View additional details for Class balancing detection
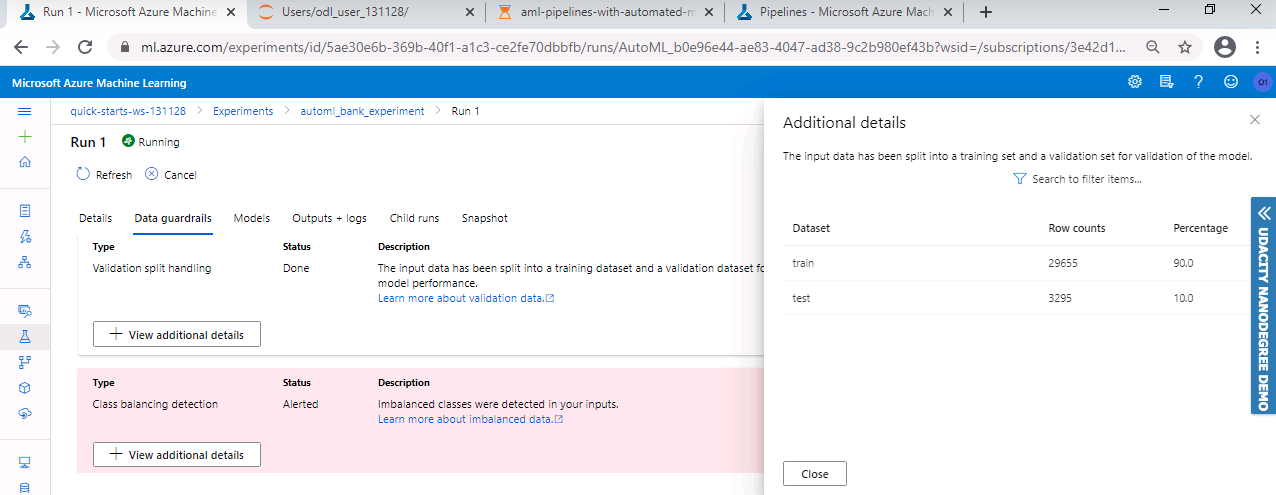This screenshot has width=1276, height=495. 177,454
